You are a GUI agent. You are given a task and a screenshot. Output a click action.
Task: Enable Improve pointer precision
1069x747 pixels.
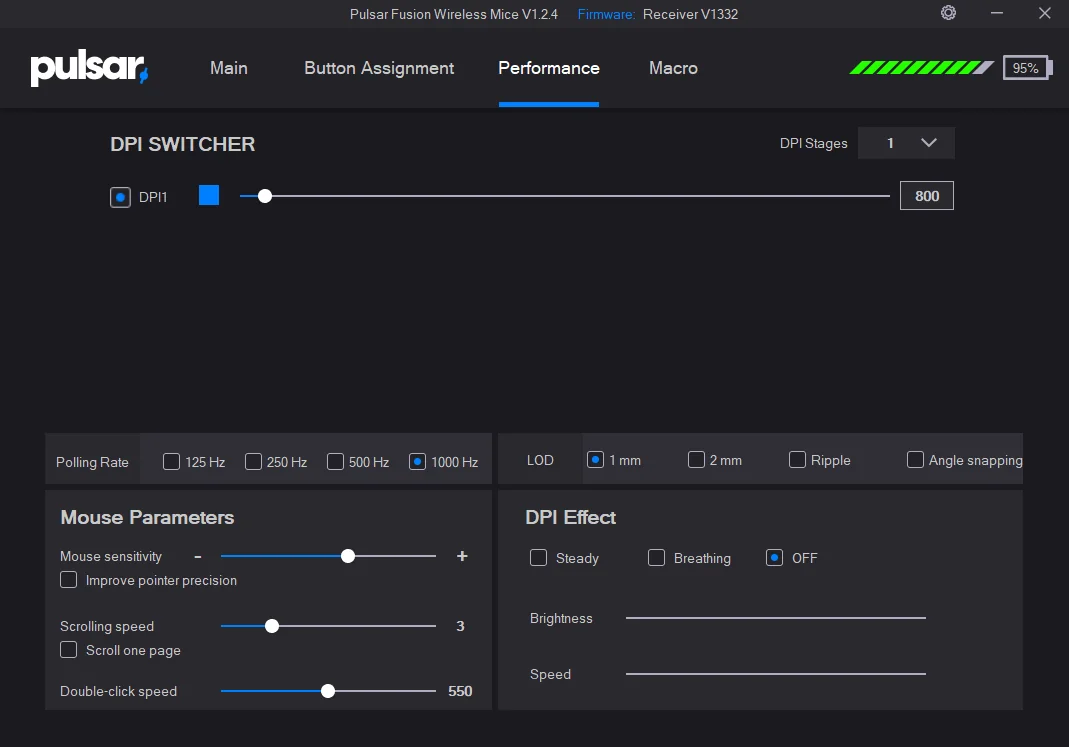point(68,579)
